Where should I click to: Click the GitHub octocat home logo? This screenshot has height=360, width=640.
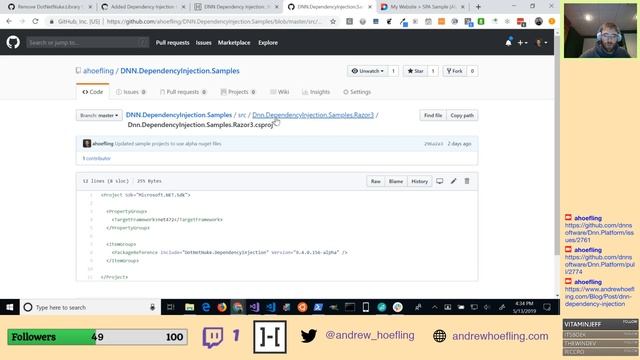[x=13, y=42]
